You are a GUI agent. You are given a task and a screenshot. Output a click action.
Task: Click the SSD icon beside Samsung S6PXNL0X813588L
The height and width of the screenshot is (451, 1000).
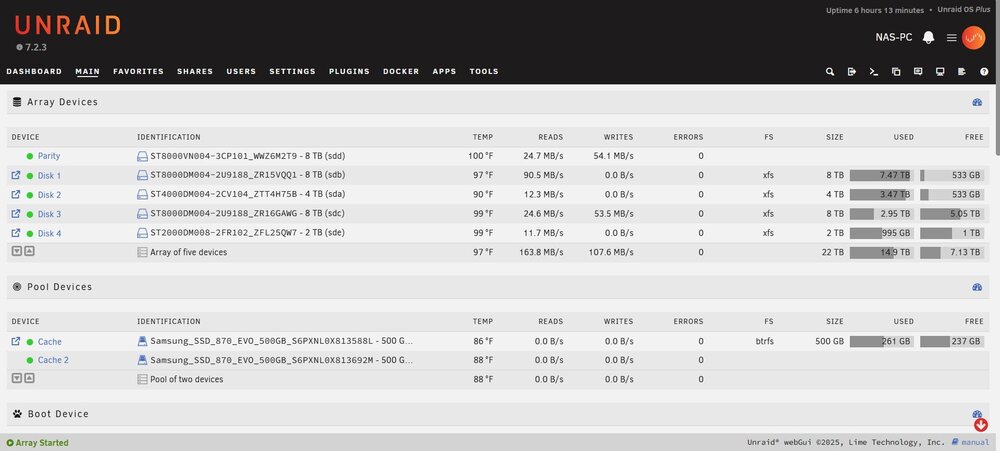tap(142, 341)
